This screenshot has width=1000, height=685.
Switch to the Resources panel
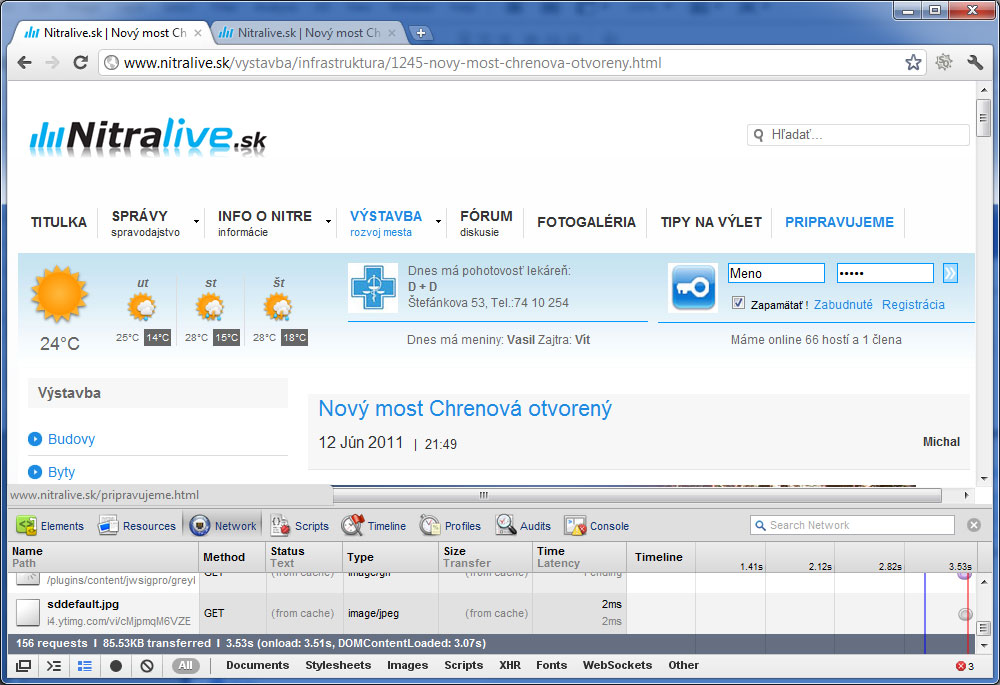click(136, 526)
